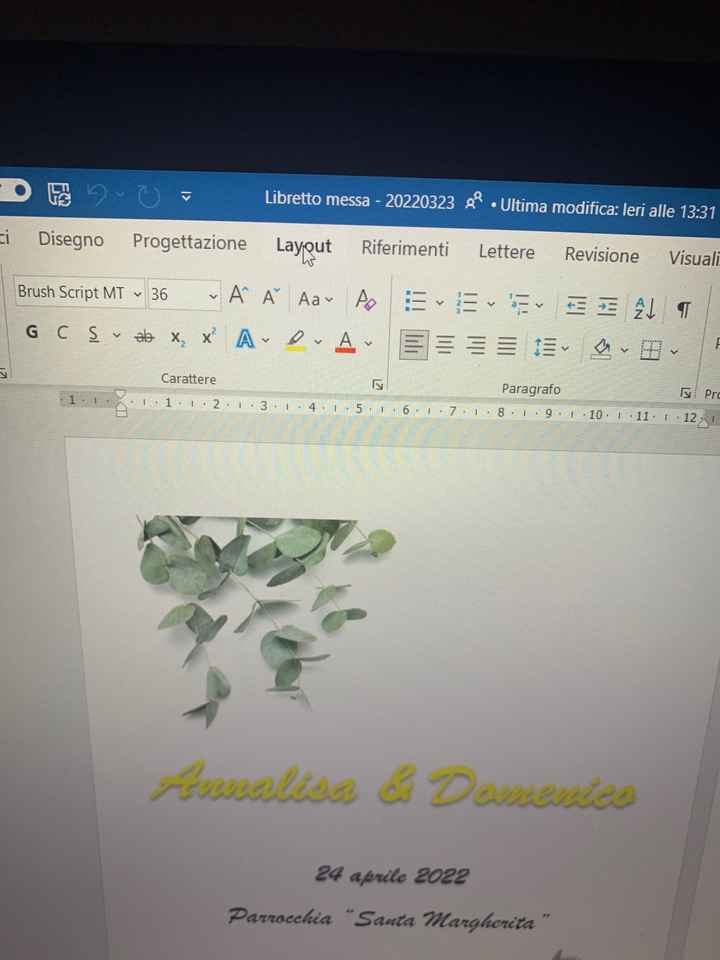720x960 pixels.
Task: Align text right
Action: [x=476, y=346]
